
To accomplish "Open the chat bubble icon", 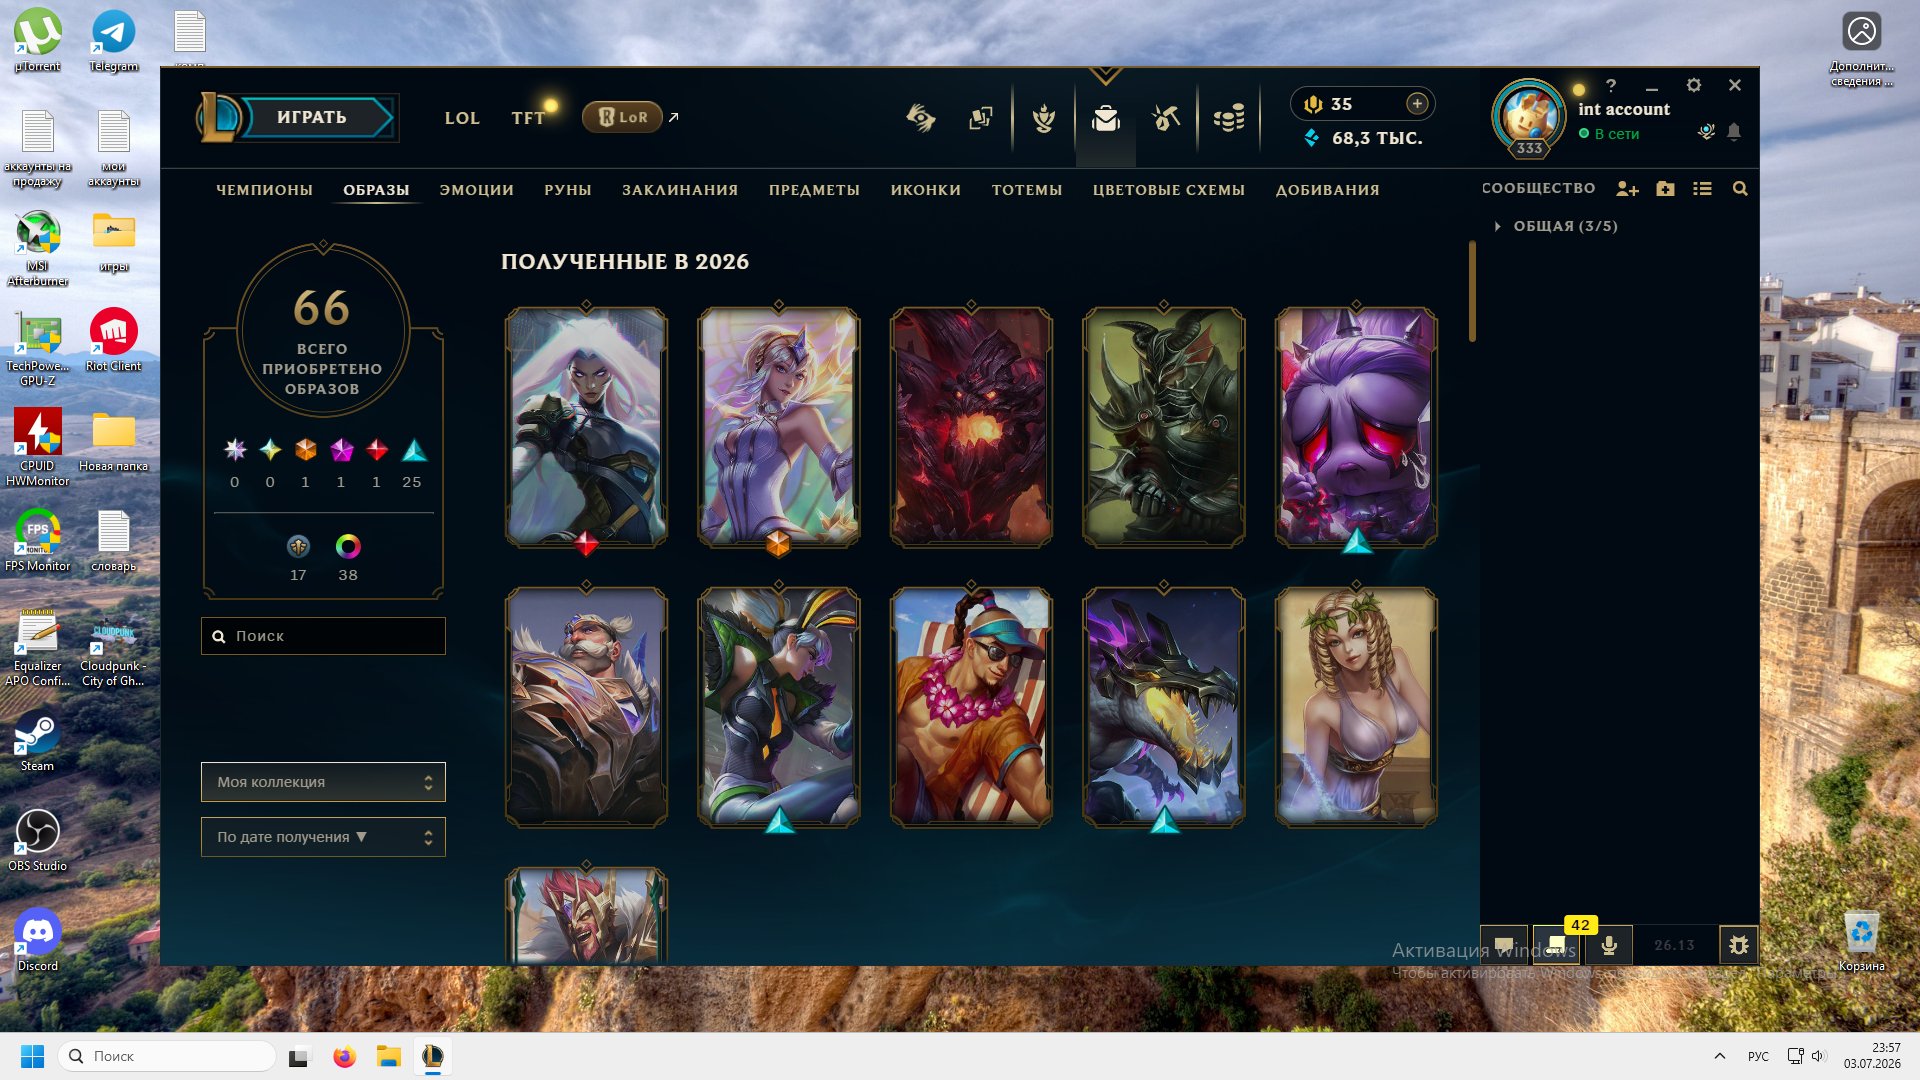I will (x=1504, y=945).
